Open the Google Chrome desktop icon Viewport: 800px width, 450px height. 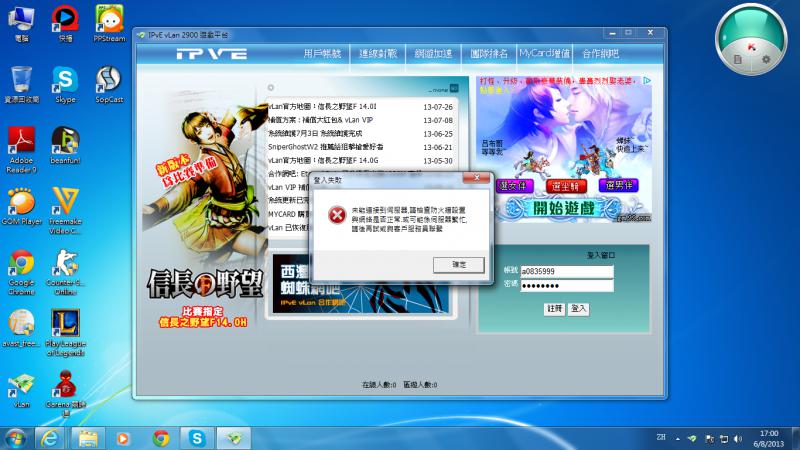[x=21, y=272]
